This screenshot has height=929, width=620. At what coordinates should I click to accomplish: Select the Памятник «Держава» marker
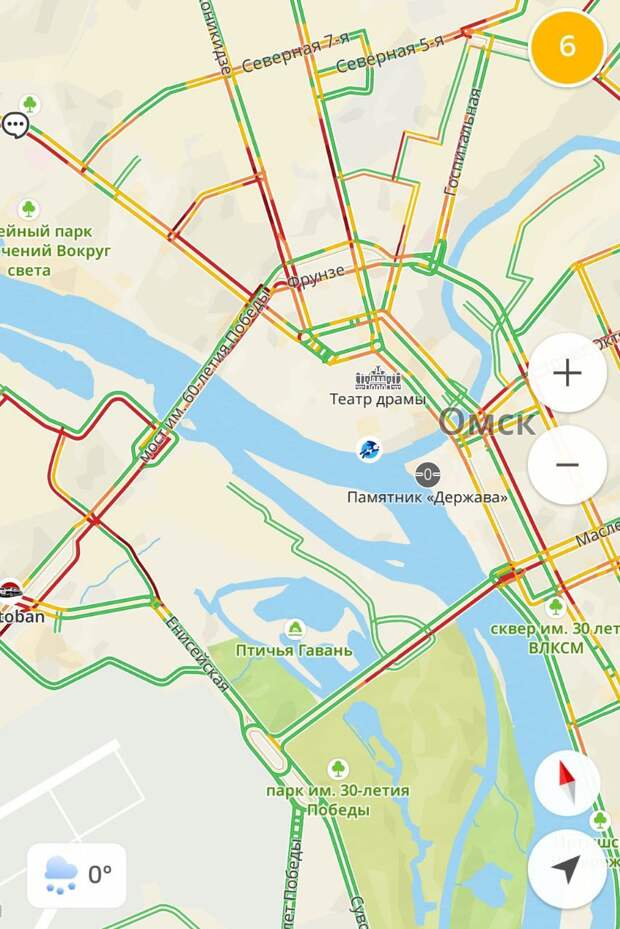point(427,474)
